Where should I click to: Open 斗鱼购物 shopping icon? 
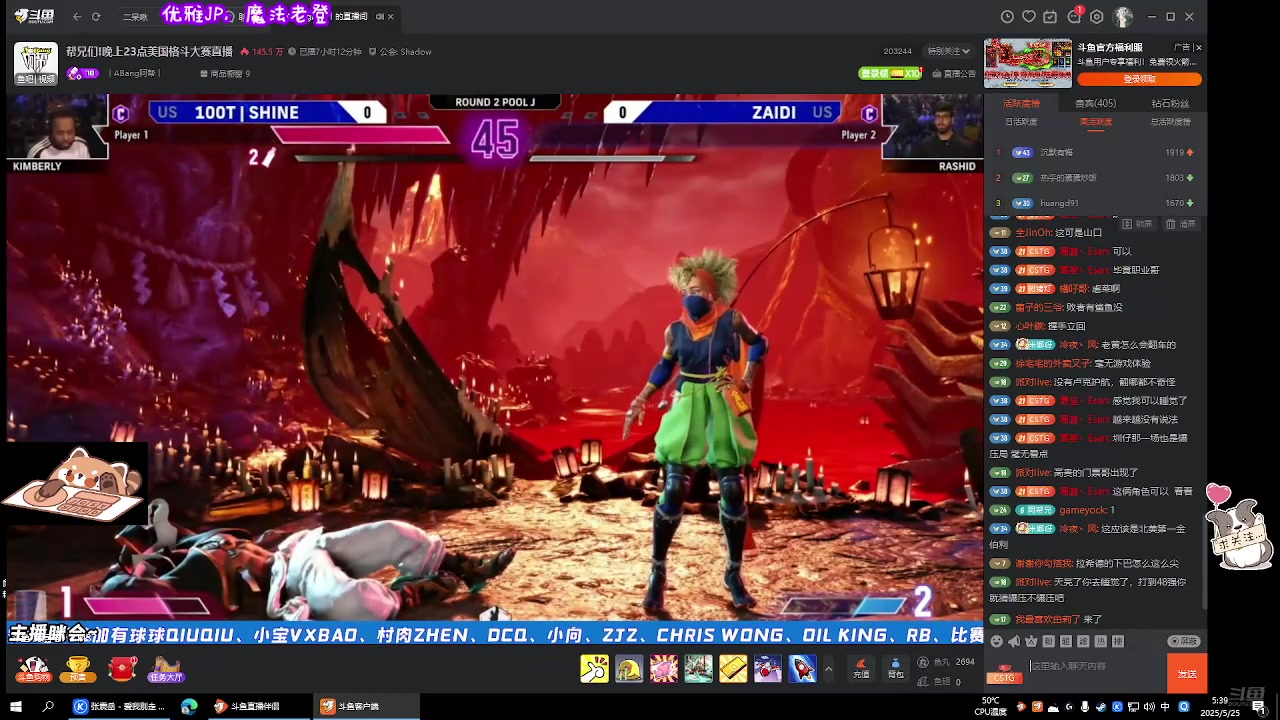34,669
